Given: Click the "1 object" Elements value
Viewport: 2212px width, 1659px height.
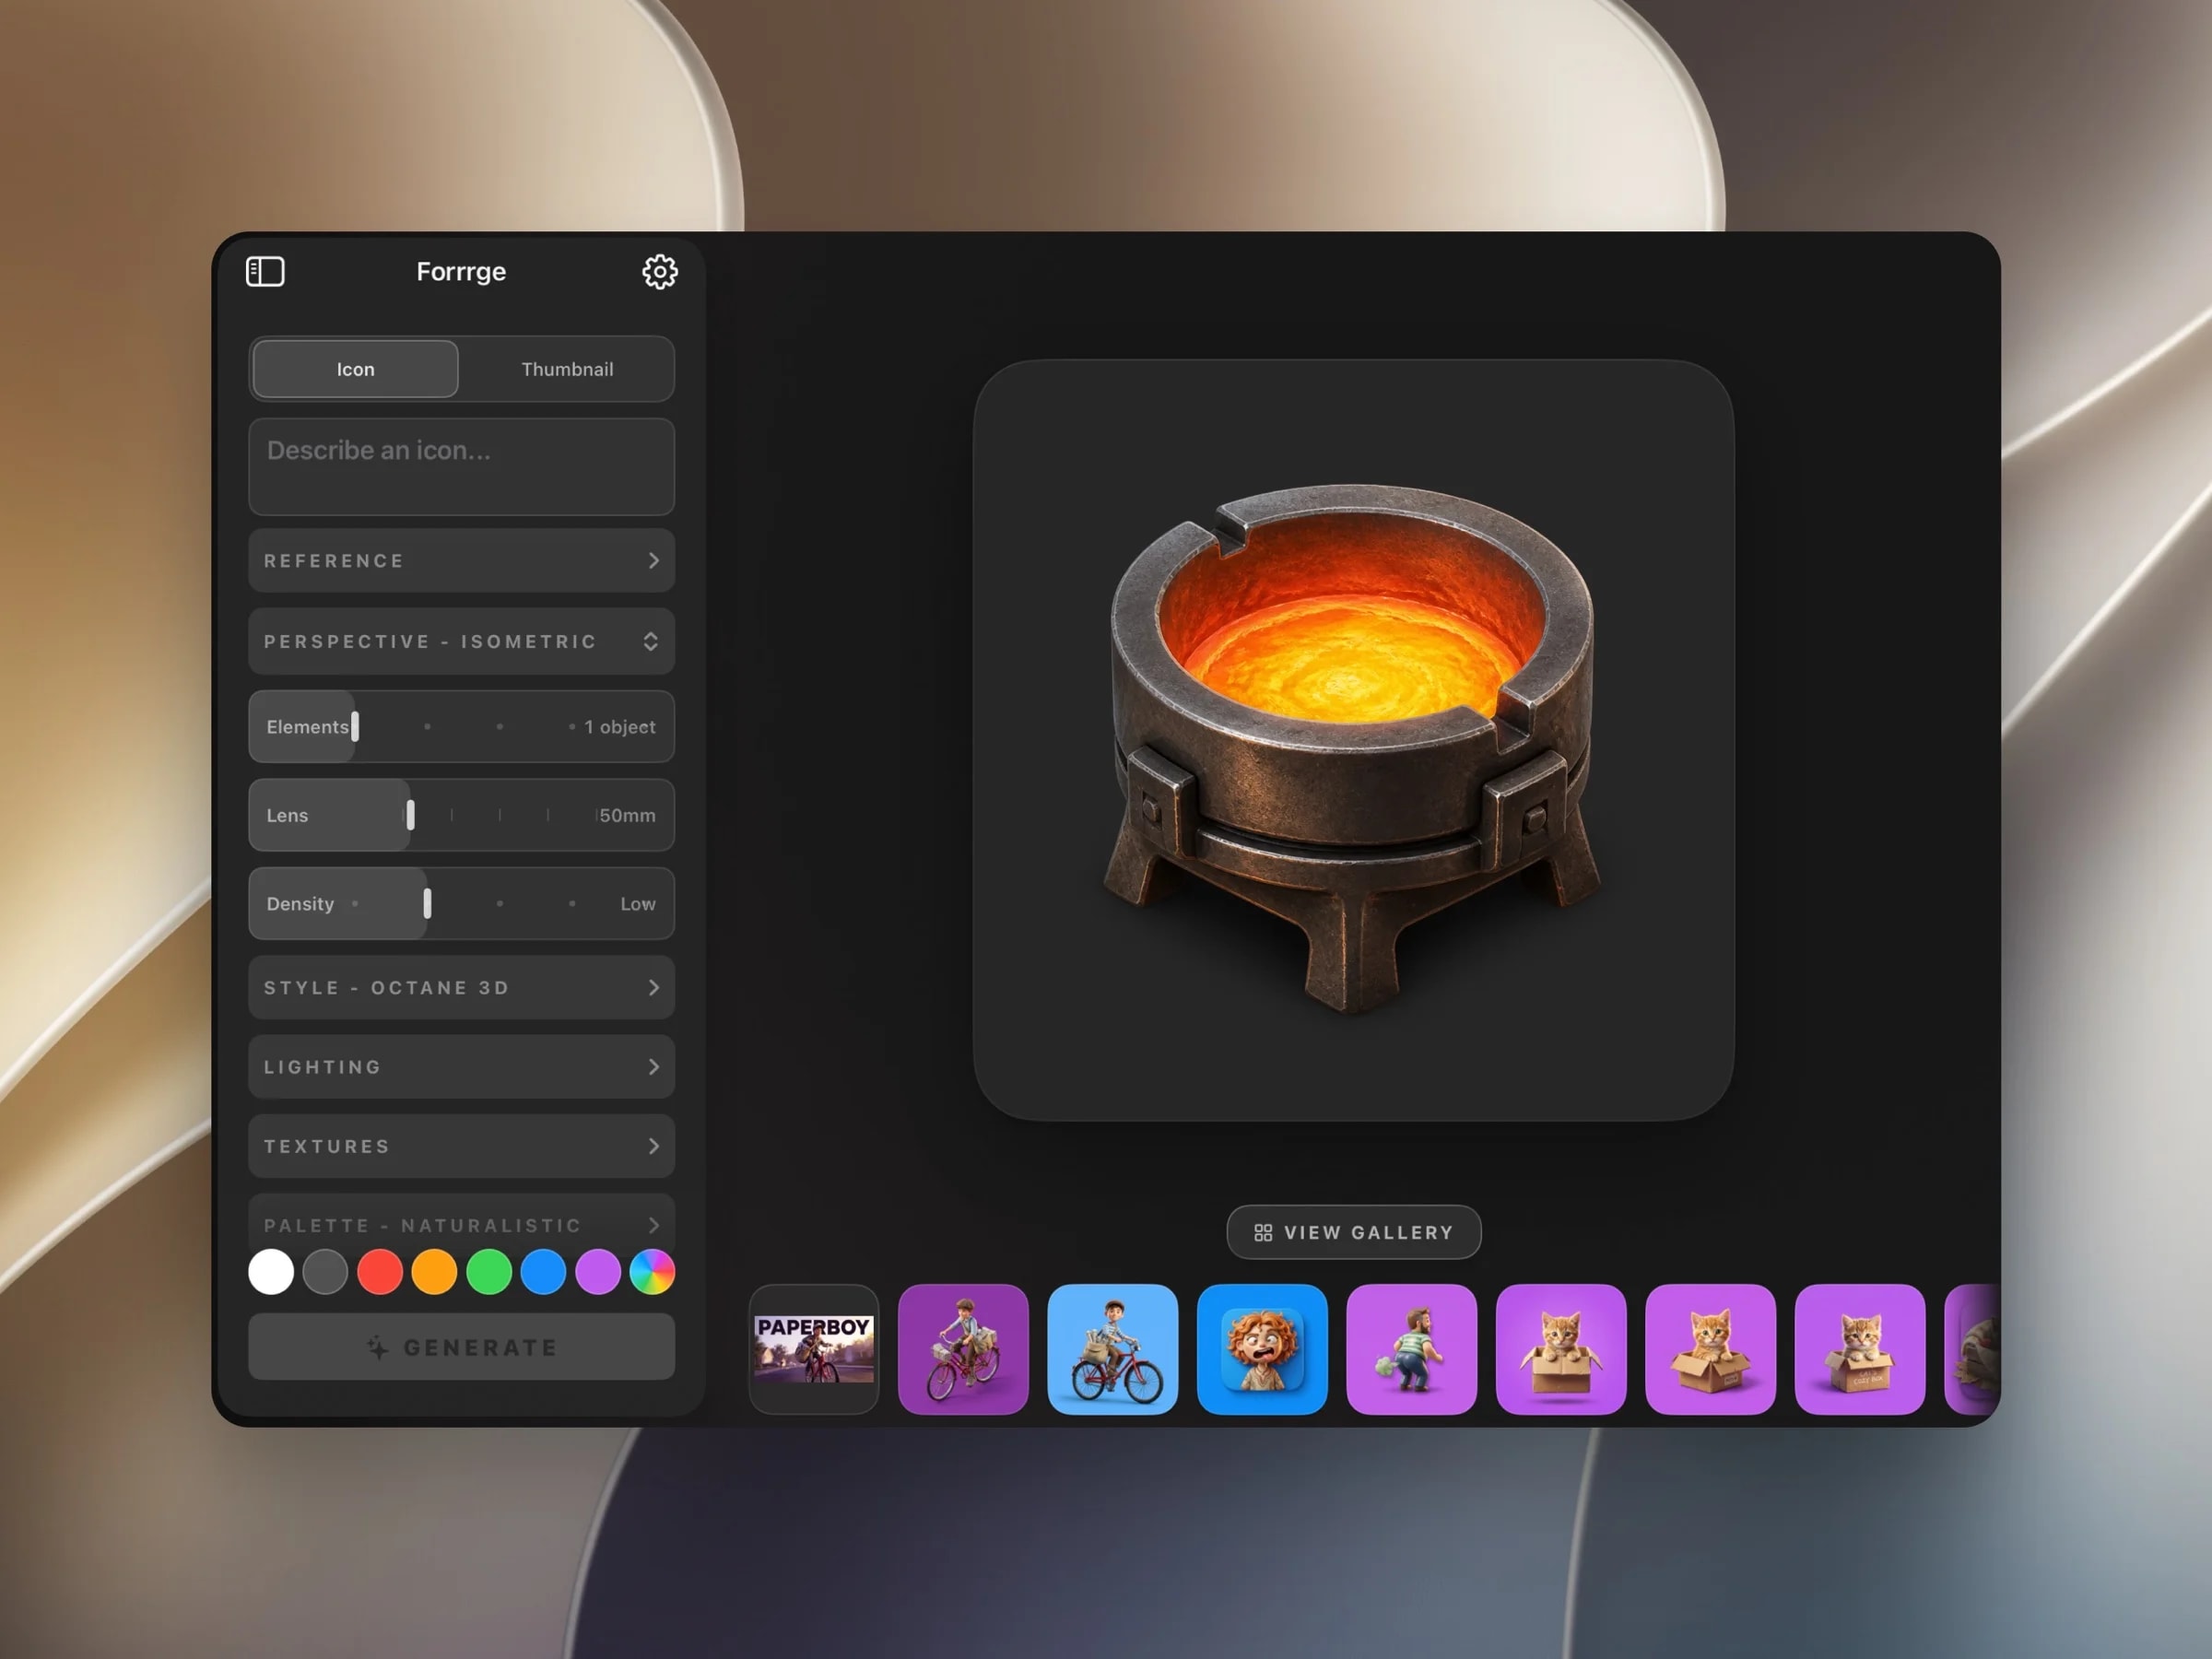Looking at the screenshot, I should tap(620, 727).
